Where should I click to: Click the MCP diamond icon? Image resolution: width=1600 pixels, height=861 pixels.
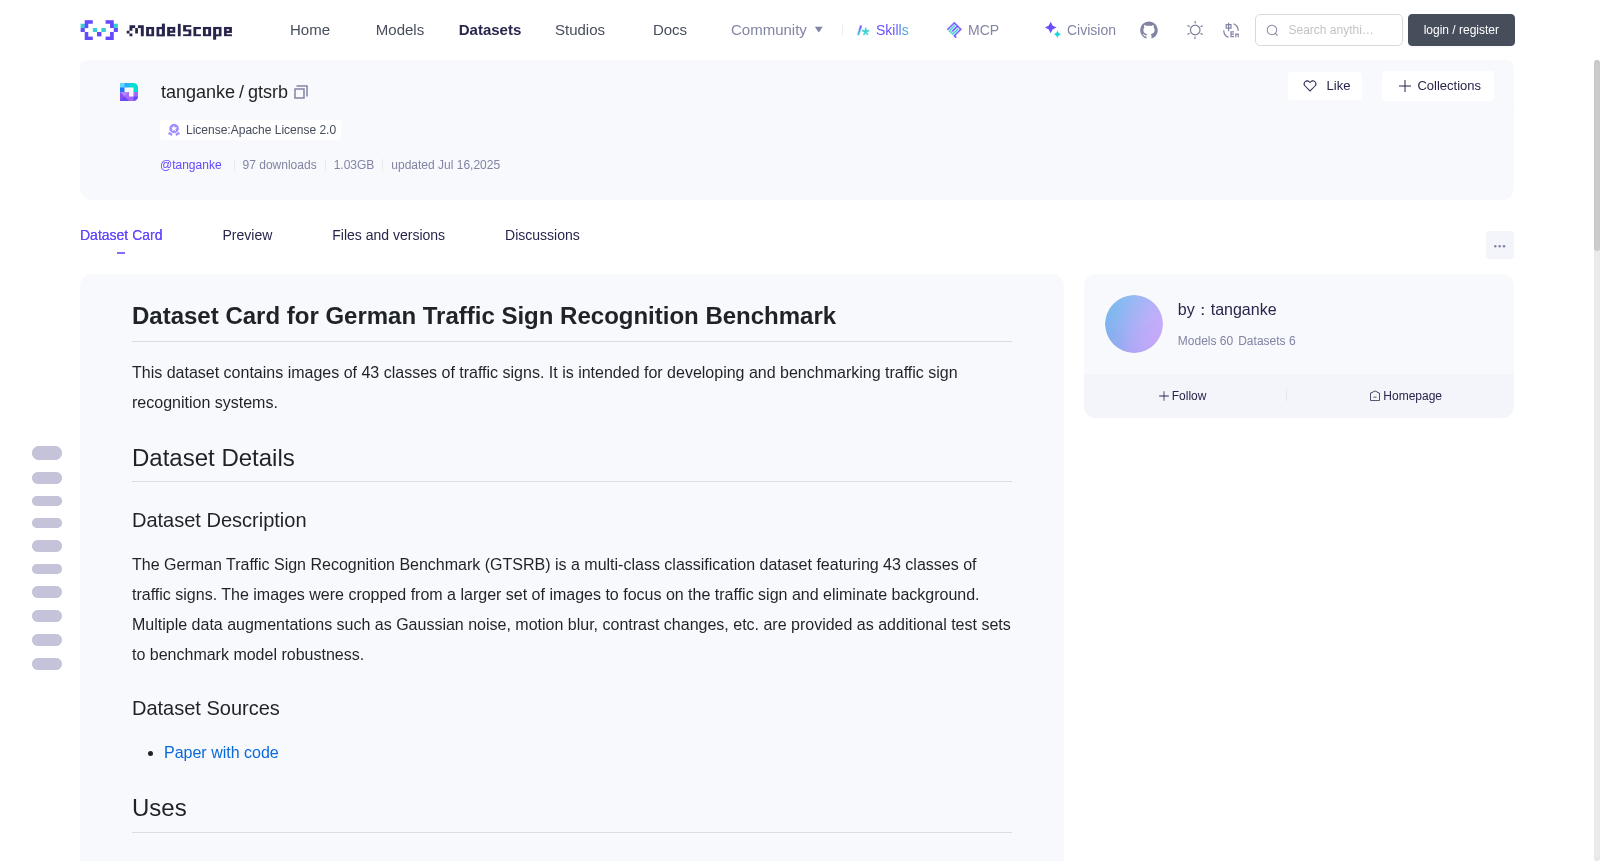[954, 30]
